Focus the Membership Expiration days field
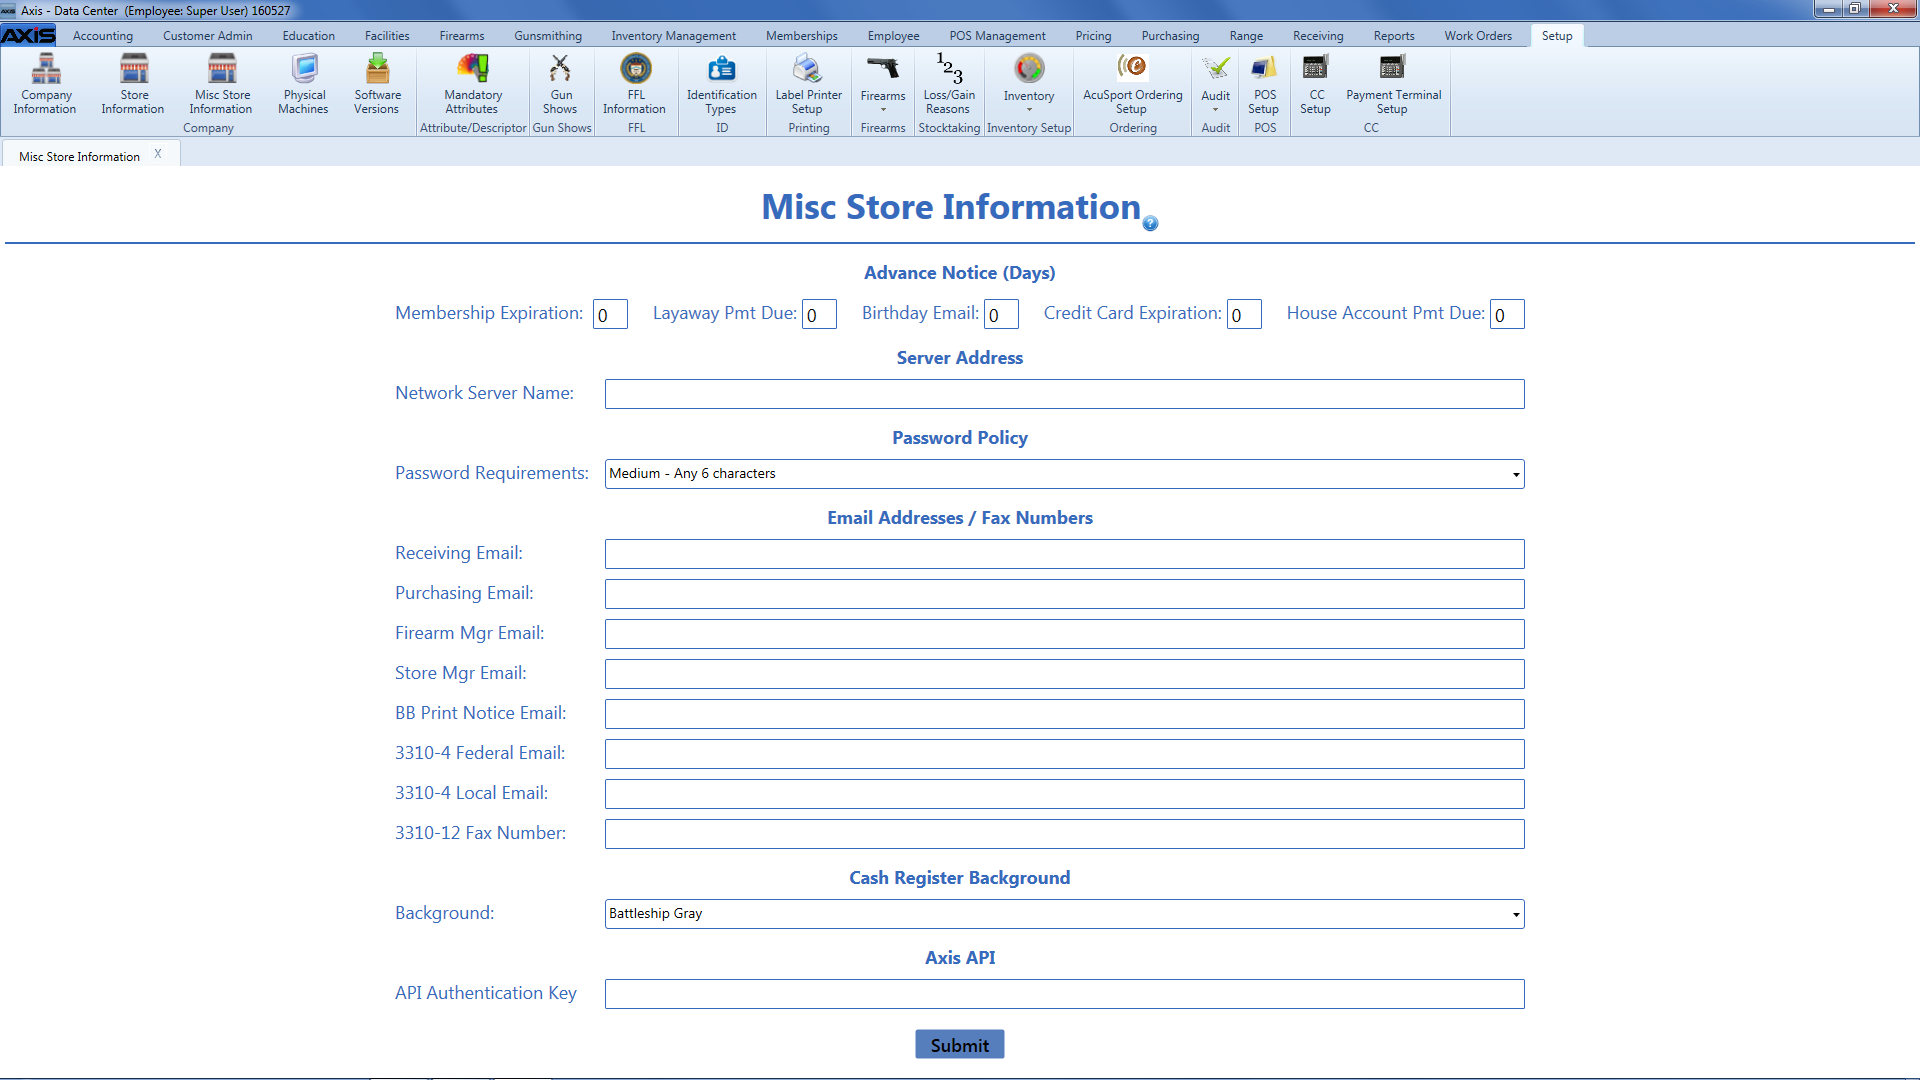The height and width of the screenshot is (1080, 1920). point(610,314)
